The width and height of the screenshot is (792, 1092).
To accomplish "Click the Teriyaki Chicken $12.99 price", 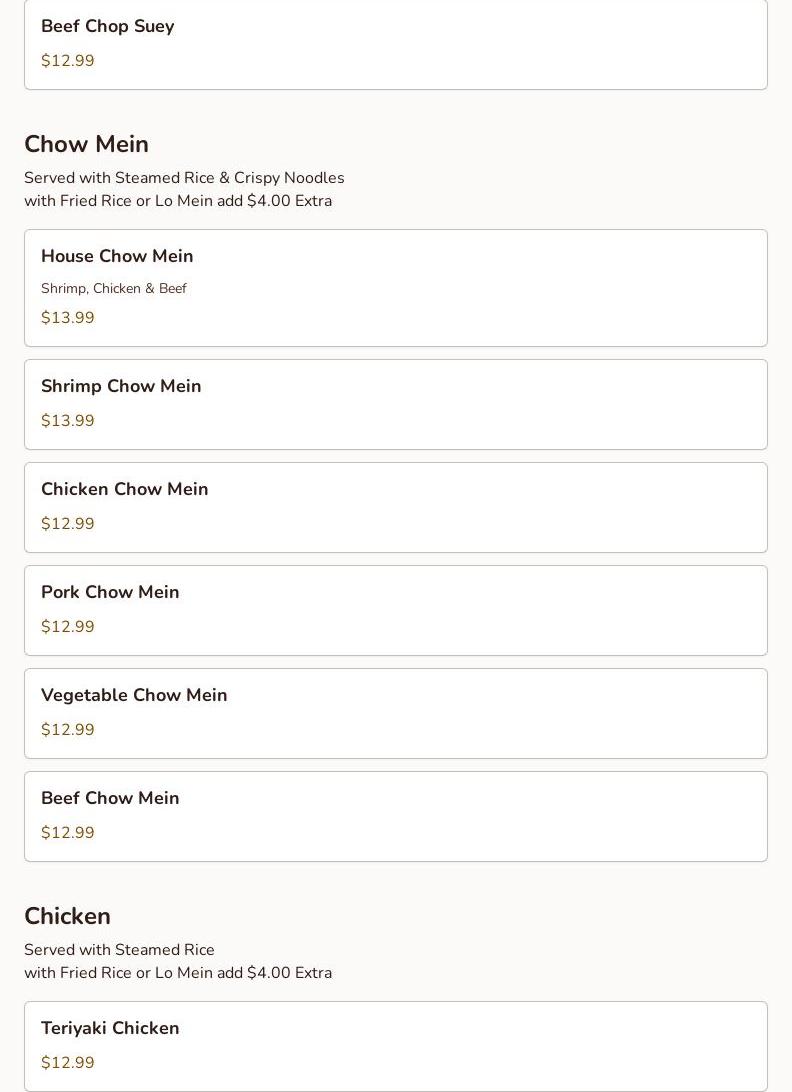I will (68, 1063).
